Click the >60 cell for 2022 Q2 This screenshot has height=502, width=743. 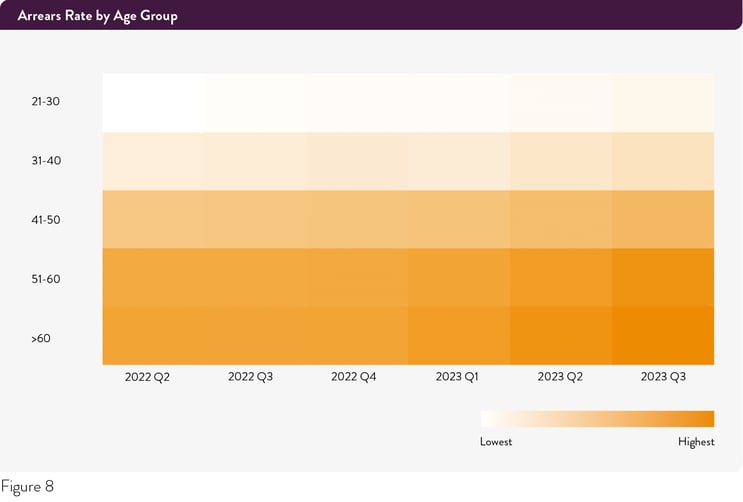pyautogui.click(x=154, y=336)
